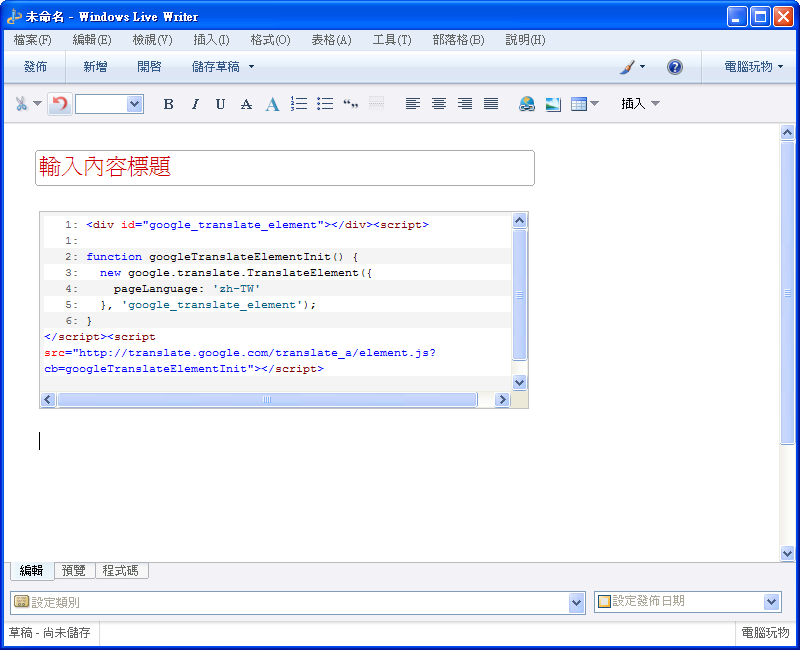Click the paintbrush theme icon
Viewport: 800px width, 650px height.
point(628,67)
